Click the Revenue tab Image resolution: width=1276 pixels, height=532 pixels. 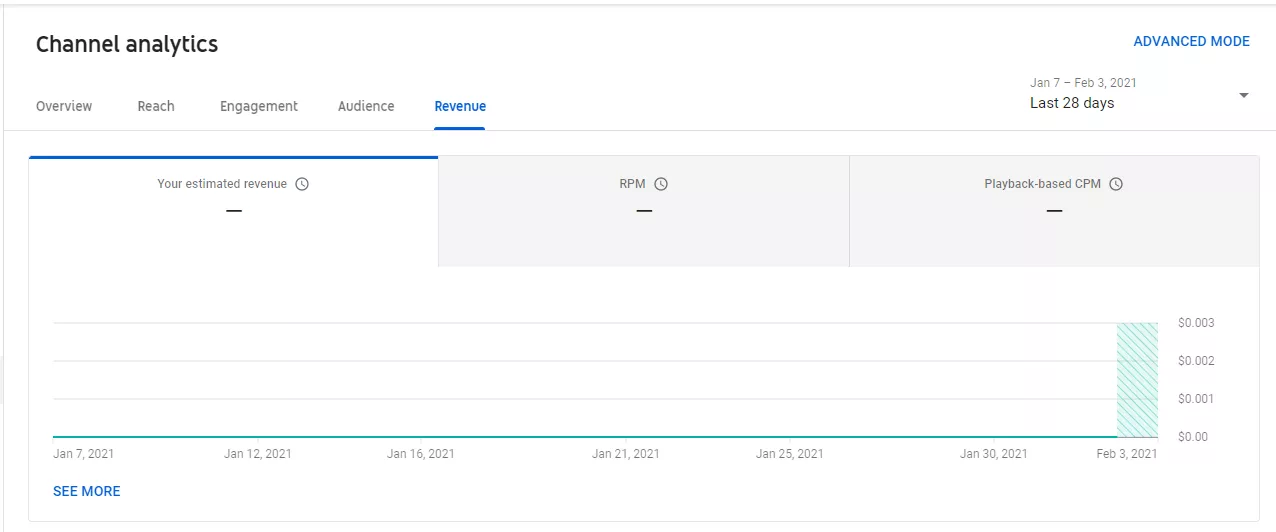460,106
